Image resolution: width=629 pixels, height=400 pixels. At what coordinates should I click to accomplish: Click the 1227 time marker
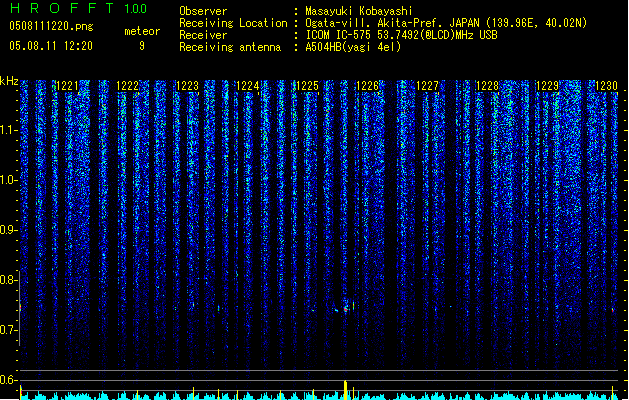pyautogui.click(x=427, y=85)
